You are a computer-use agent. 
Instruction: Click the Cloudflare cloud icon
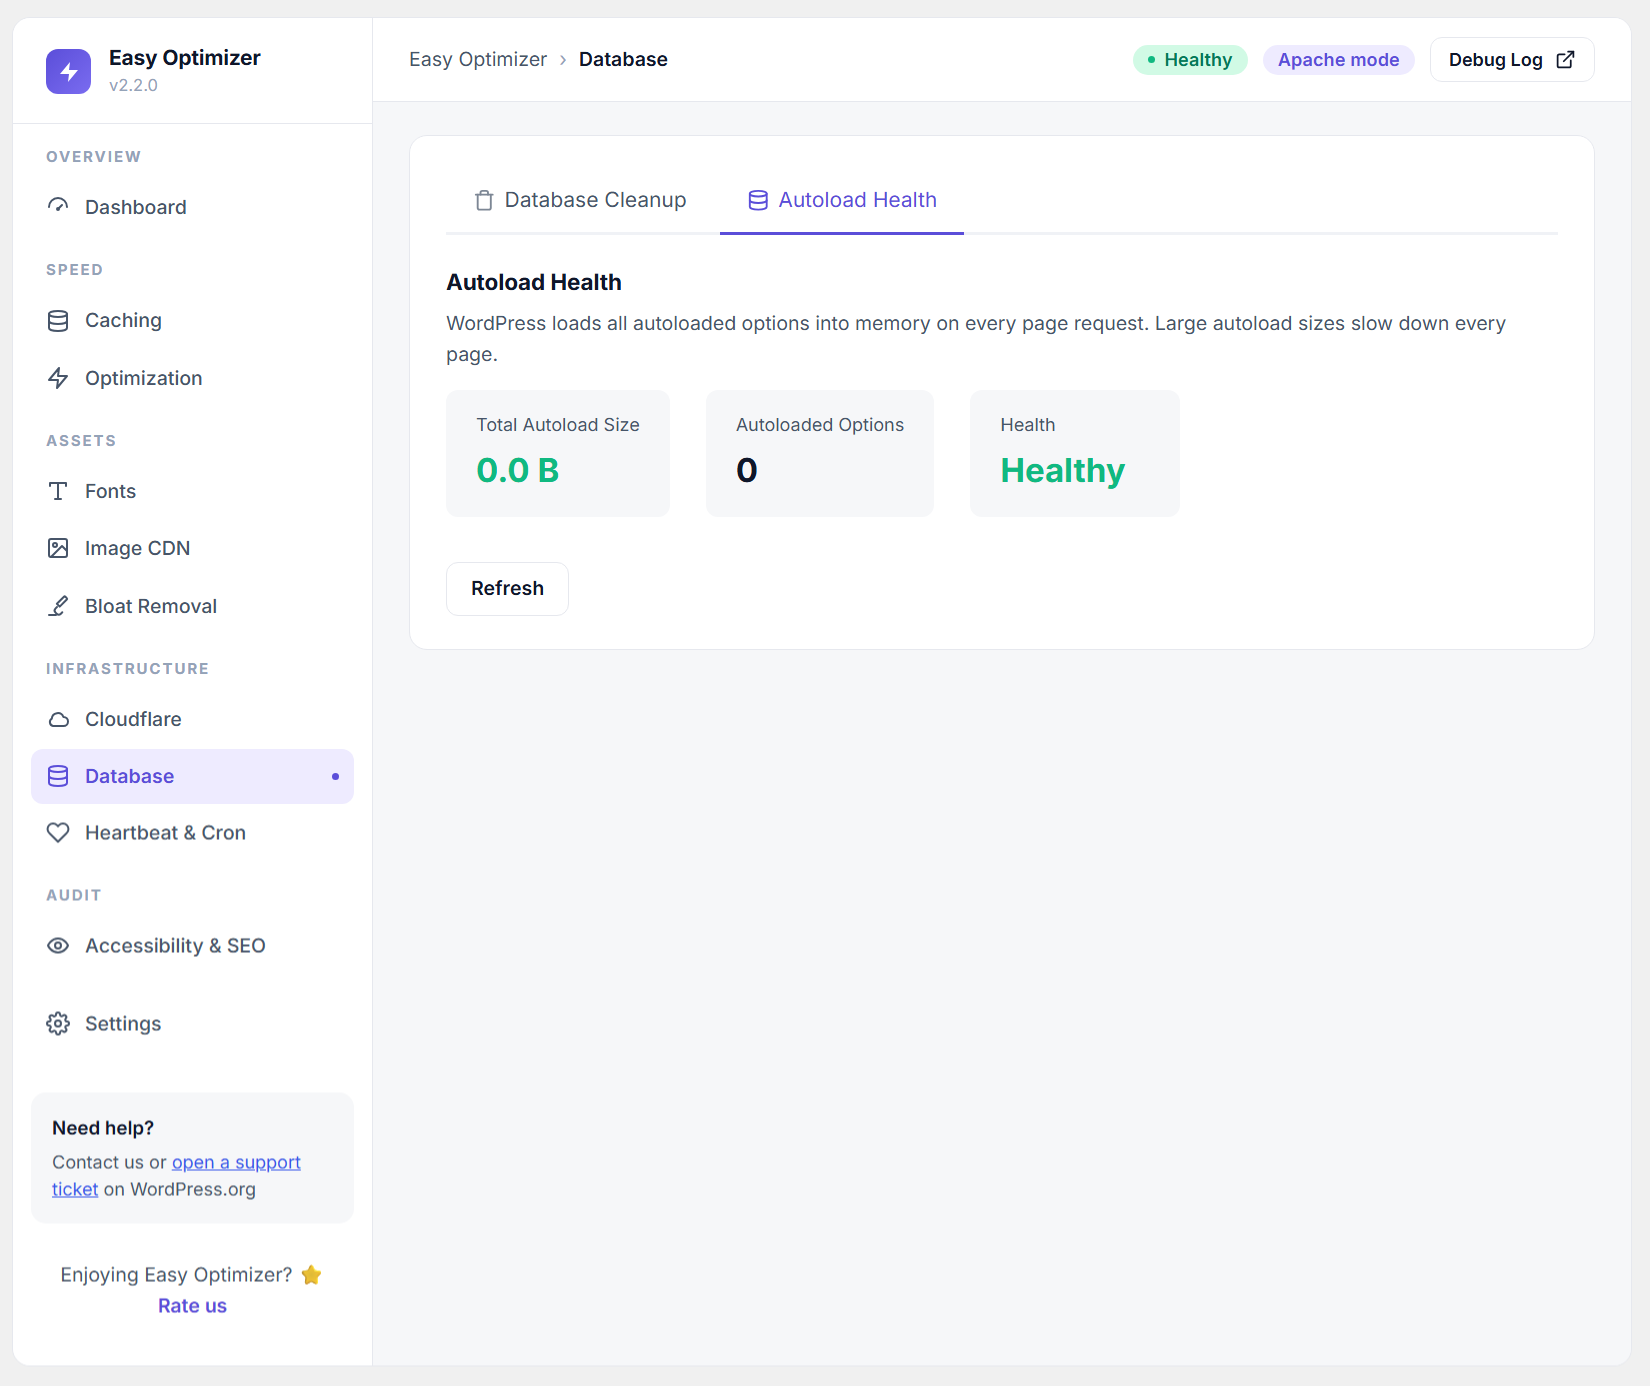click(58, 719)
